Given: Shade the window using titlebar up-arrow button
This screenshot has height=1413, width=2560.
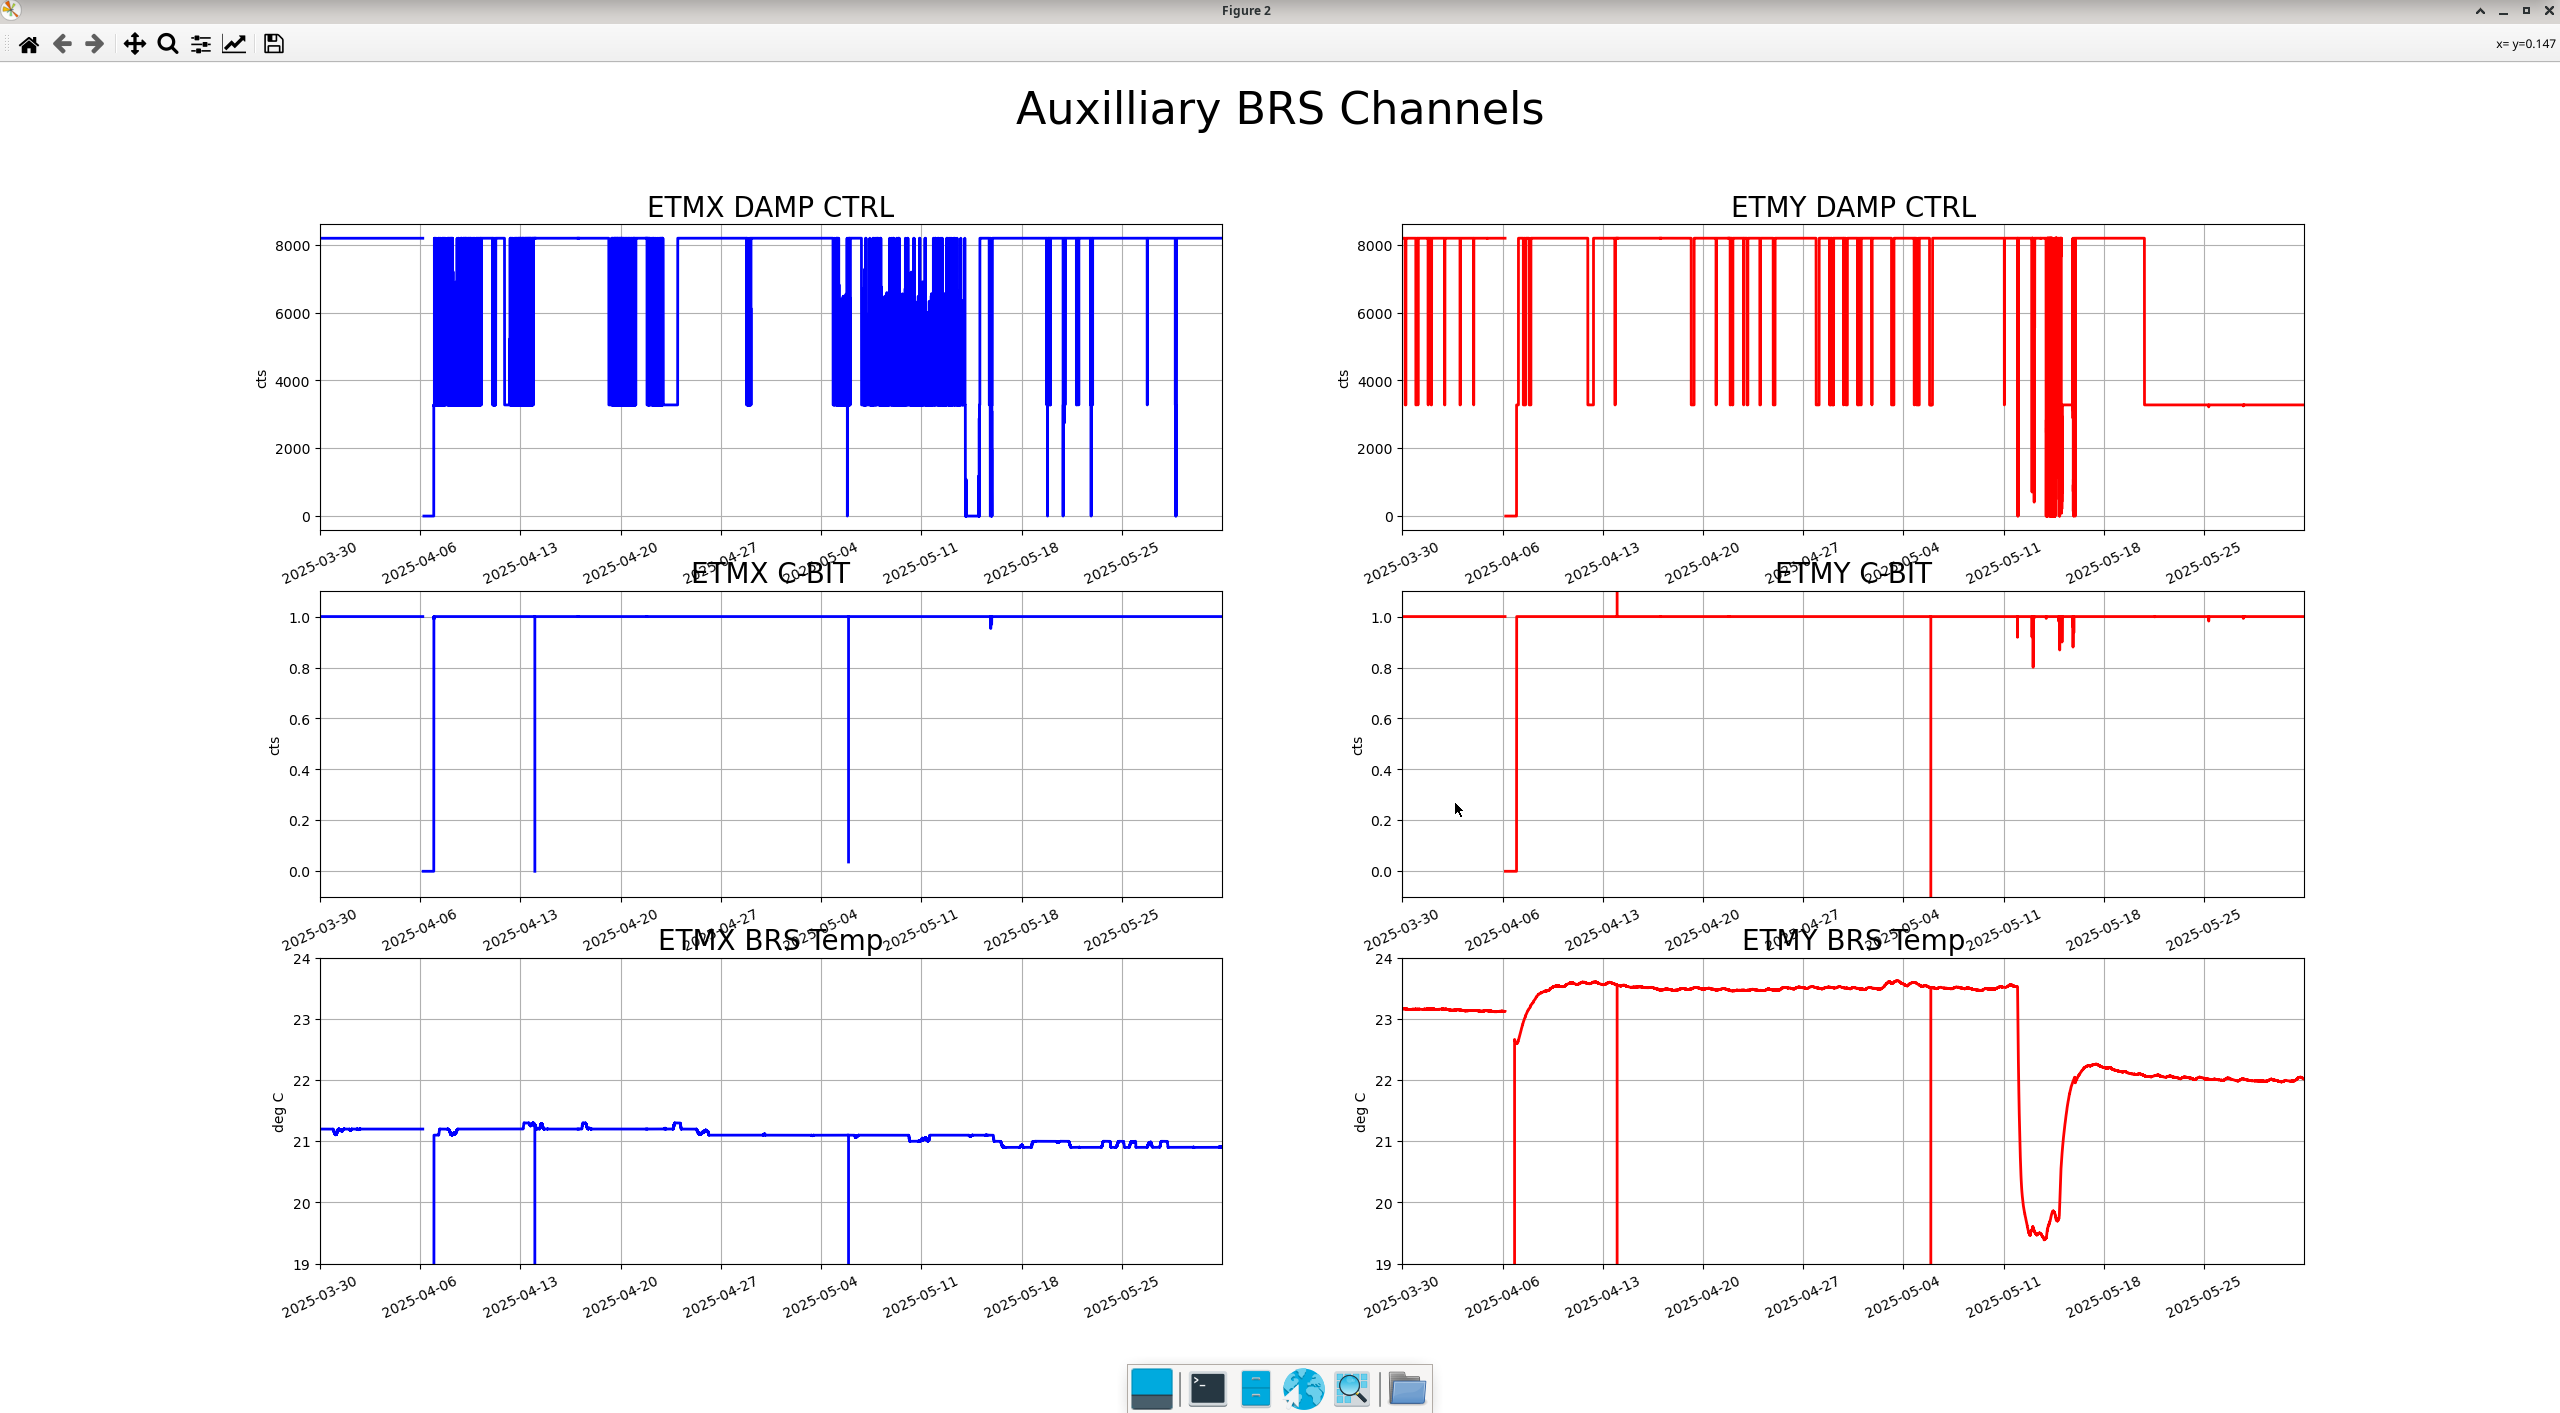Looking at the screenshot, I should coord(2480,11).
